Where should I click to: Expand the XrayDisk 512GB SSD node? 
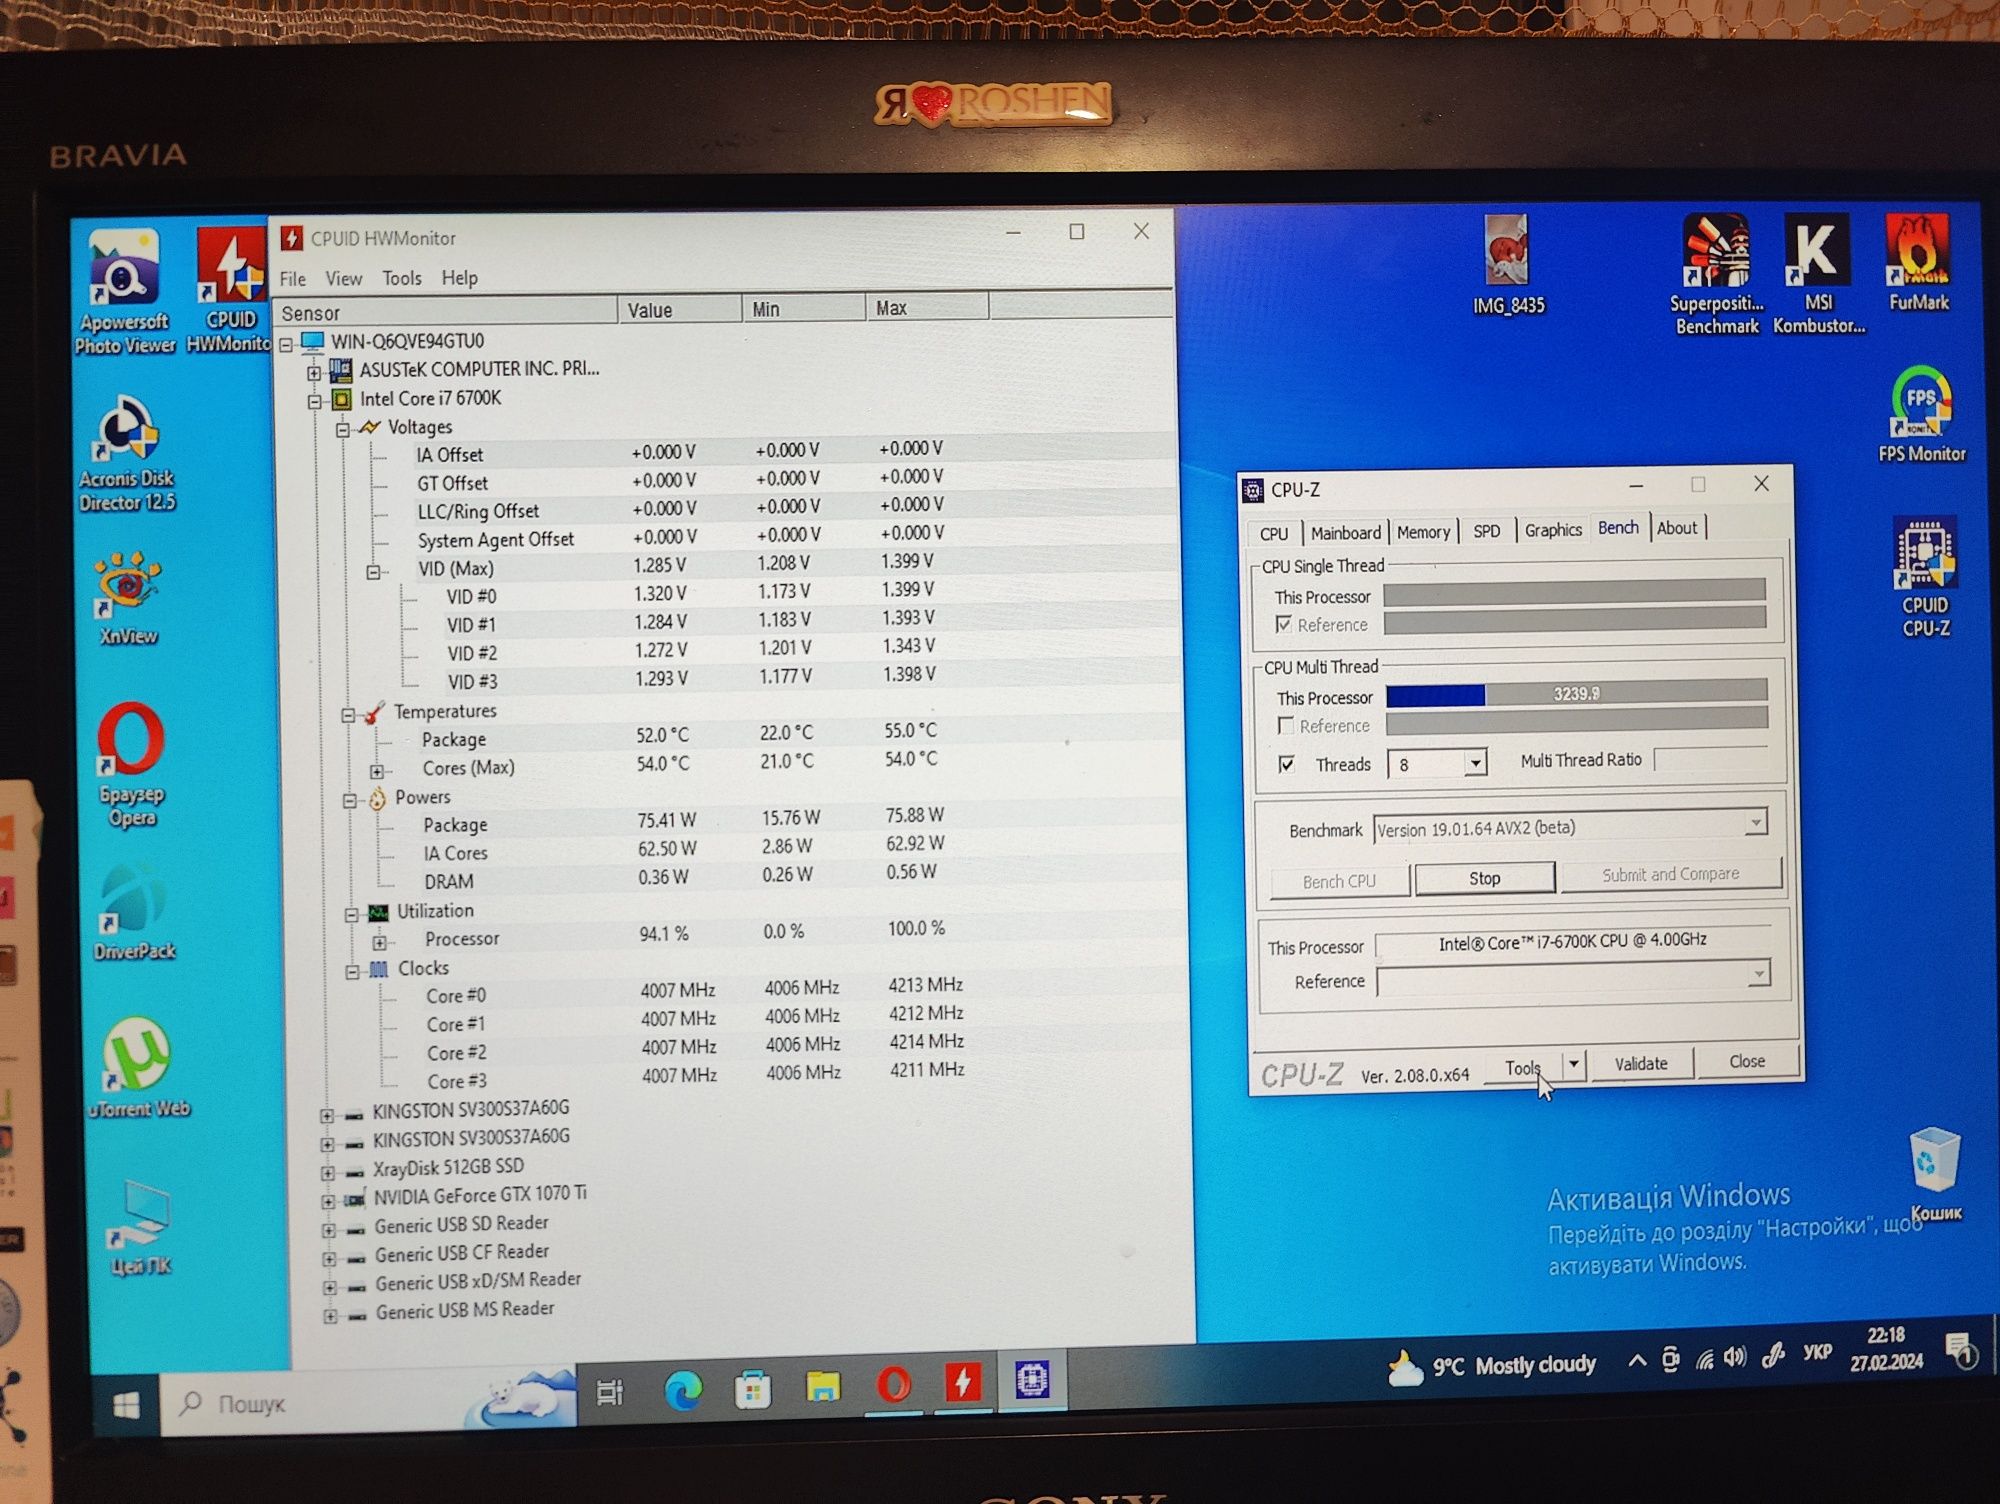(328, 1172)
